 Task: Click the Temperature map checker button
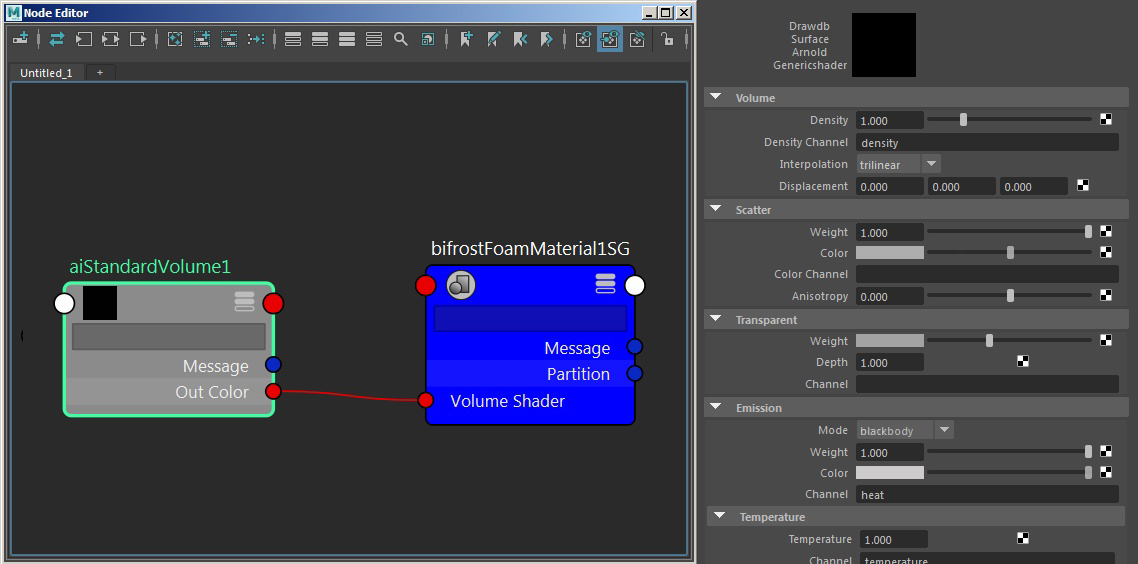(1023, 539)
